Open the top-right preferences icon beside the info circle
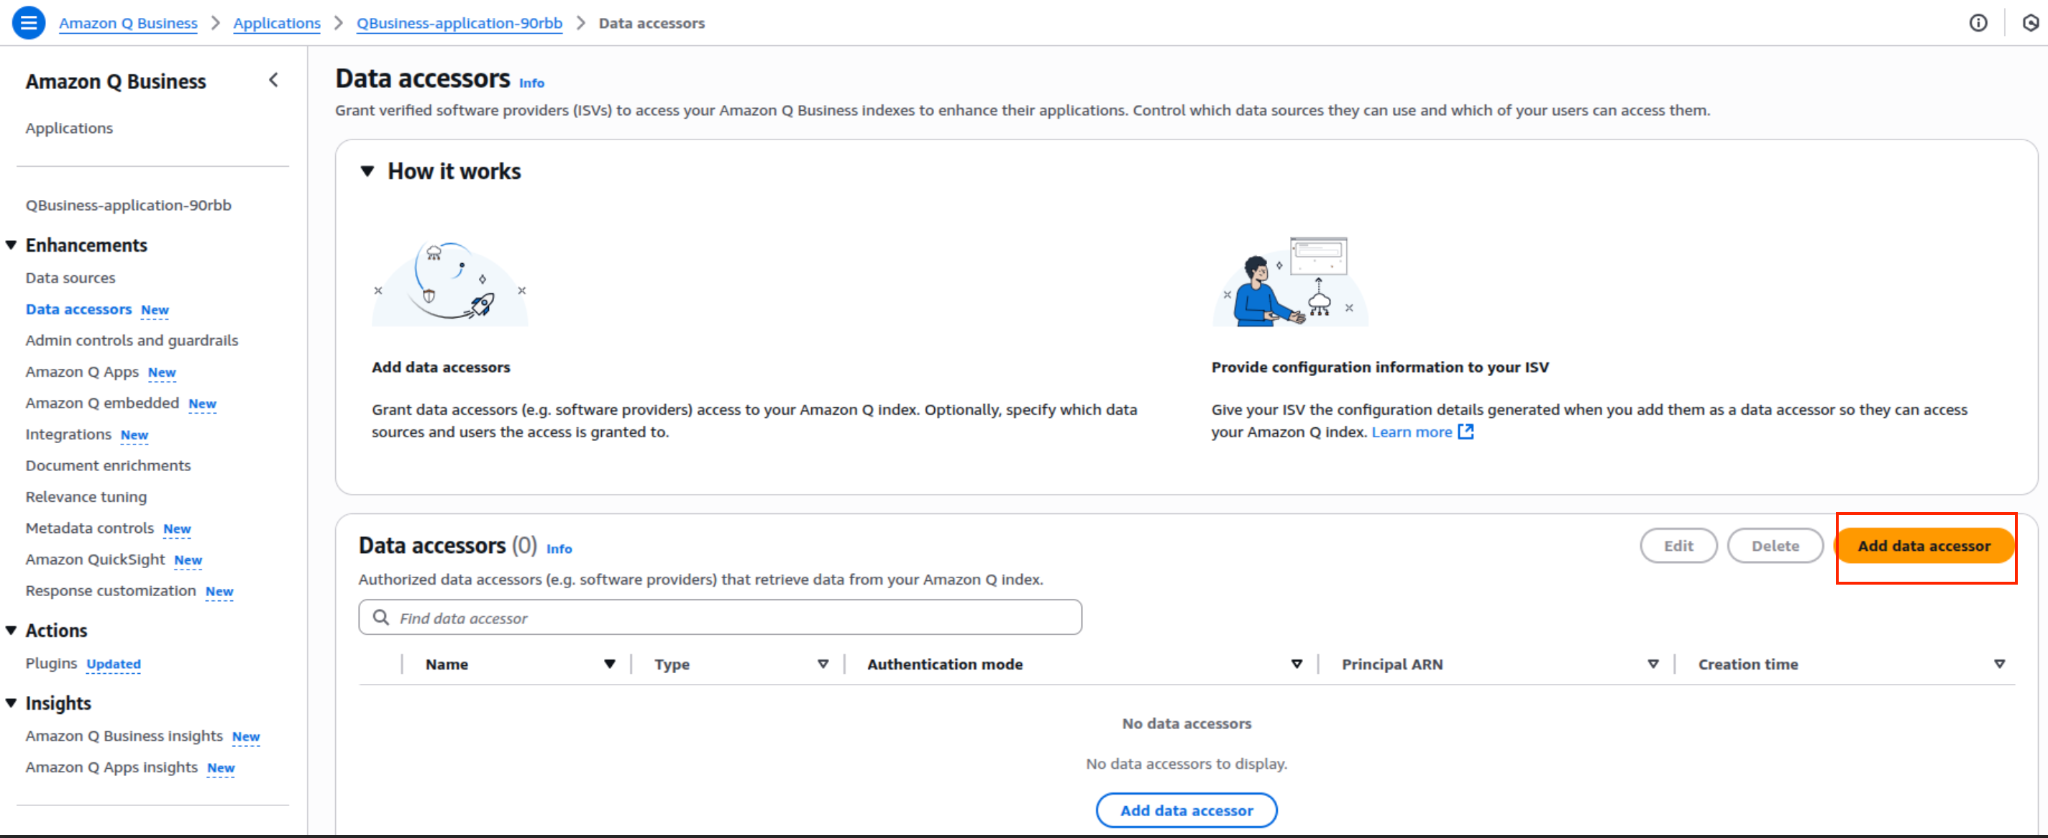Image resolution: width=2048 pixels, height=838 pixels. [2030, 23]
